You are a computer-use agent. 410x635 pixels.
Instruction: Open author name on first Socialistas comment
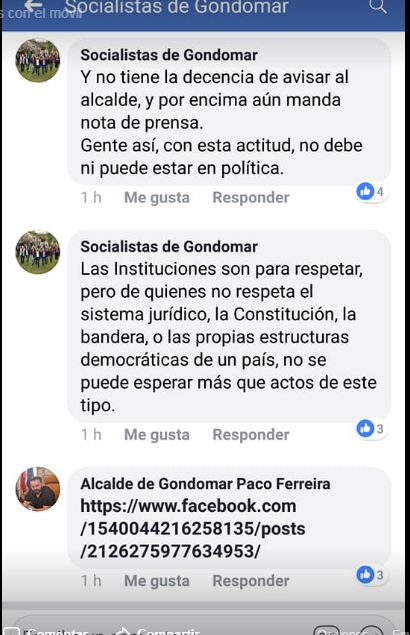(x=169, y=55)
